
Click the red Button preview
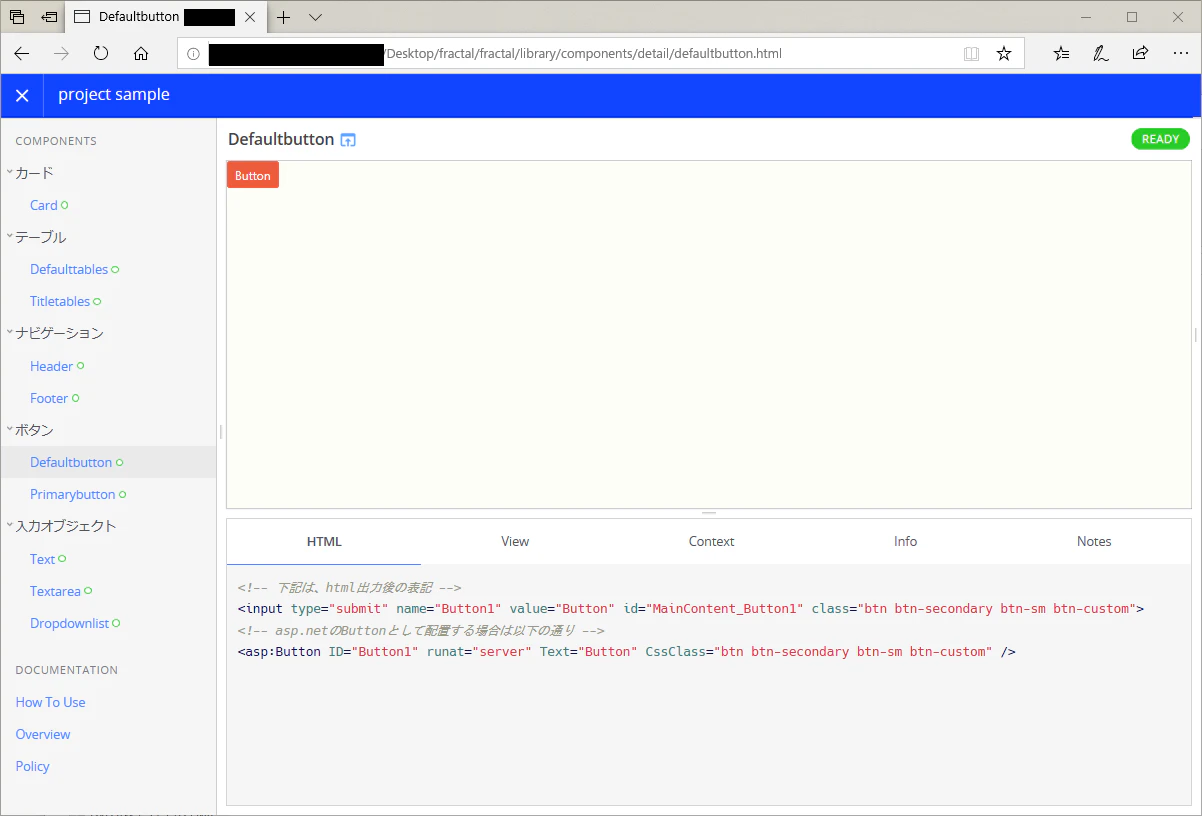253,175
